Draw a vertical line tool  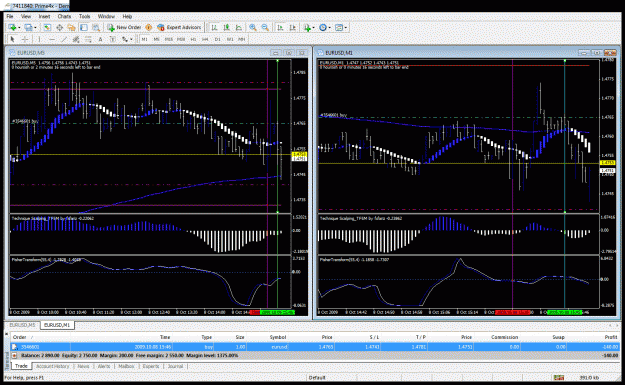click(x=39, y=39)
